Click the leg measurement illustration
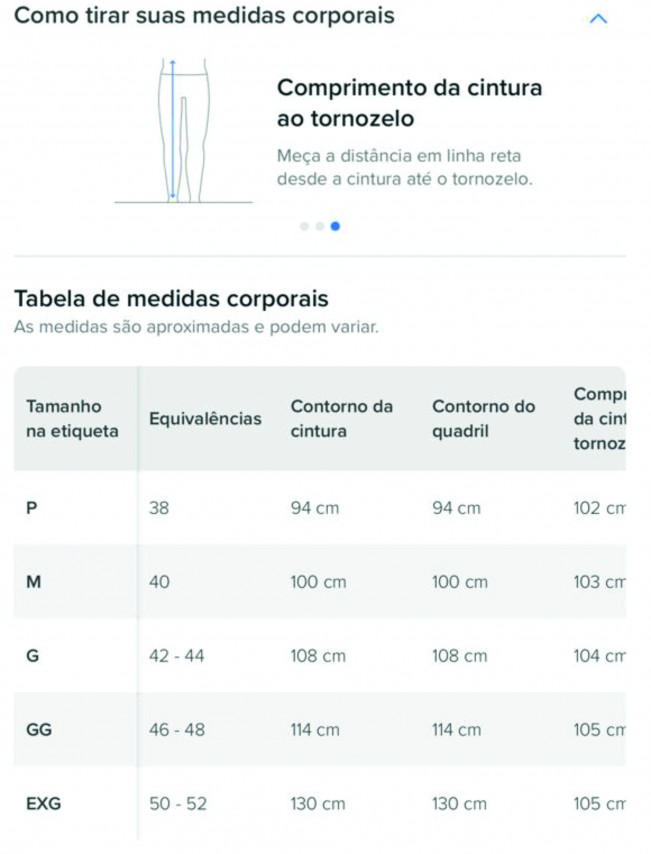This screenshot has height=854, width=651. [184, 130]
